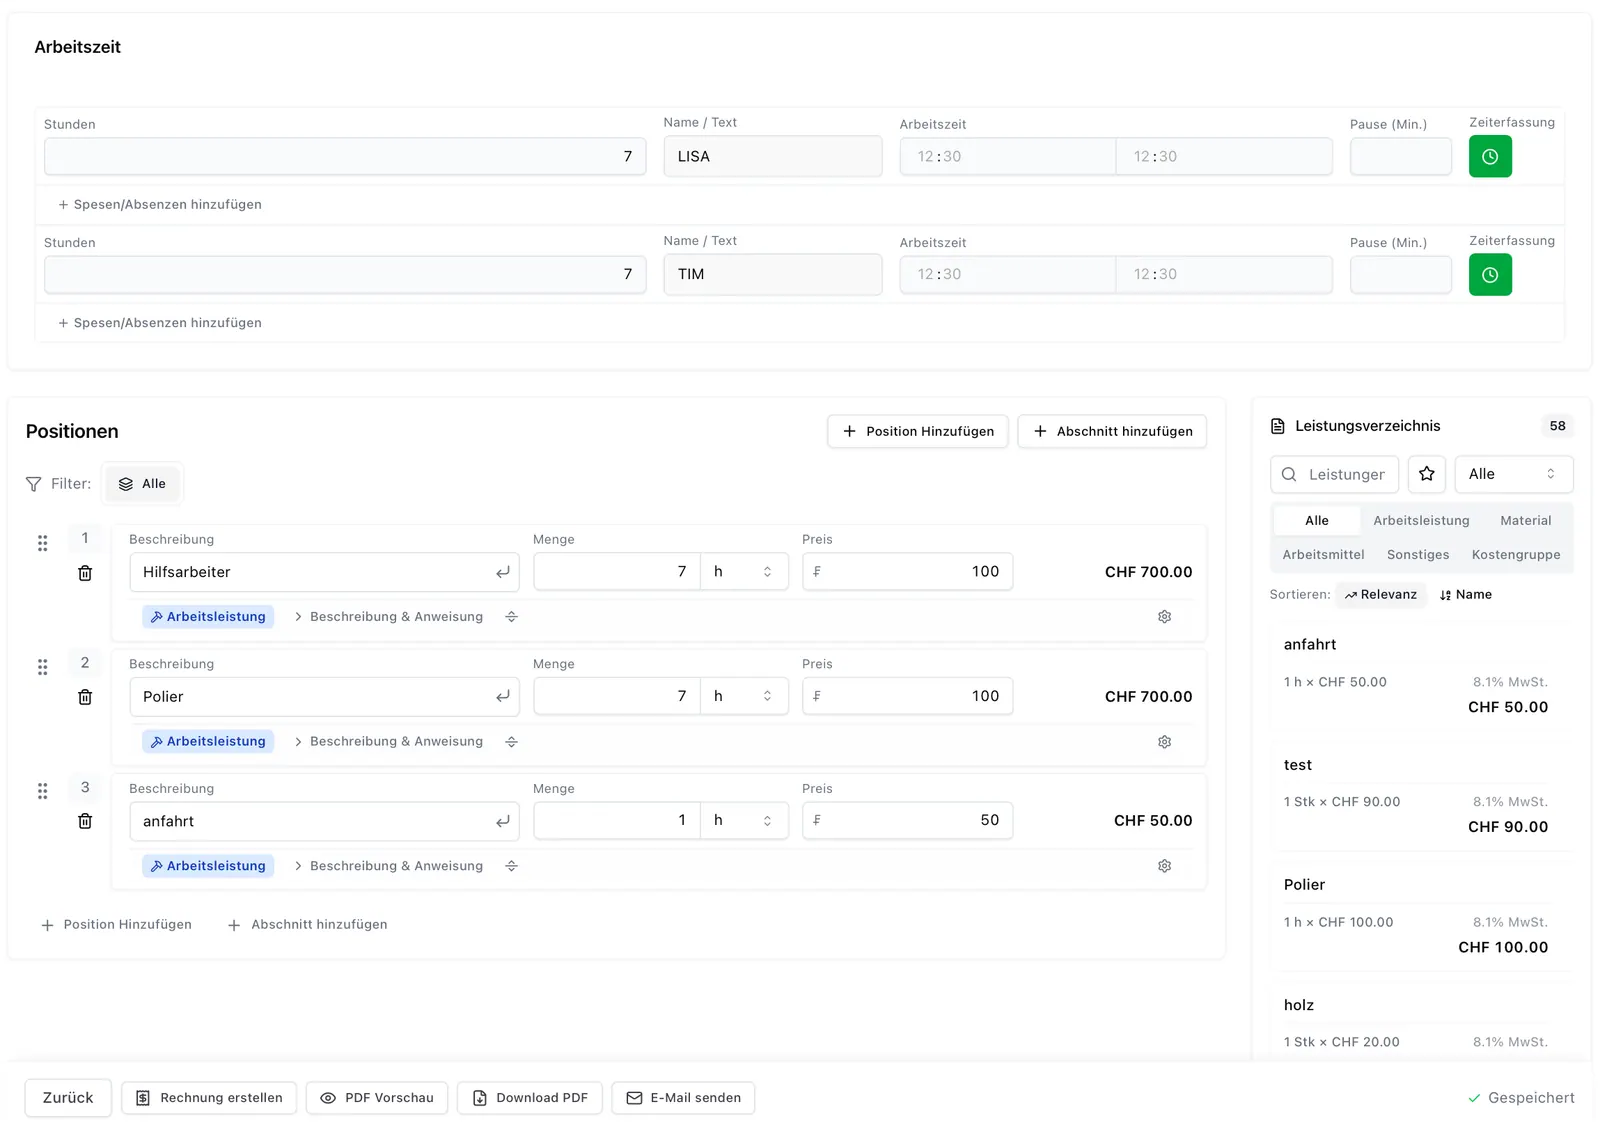Click the top Abschnitt hinzufügen button

1112,431
